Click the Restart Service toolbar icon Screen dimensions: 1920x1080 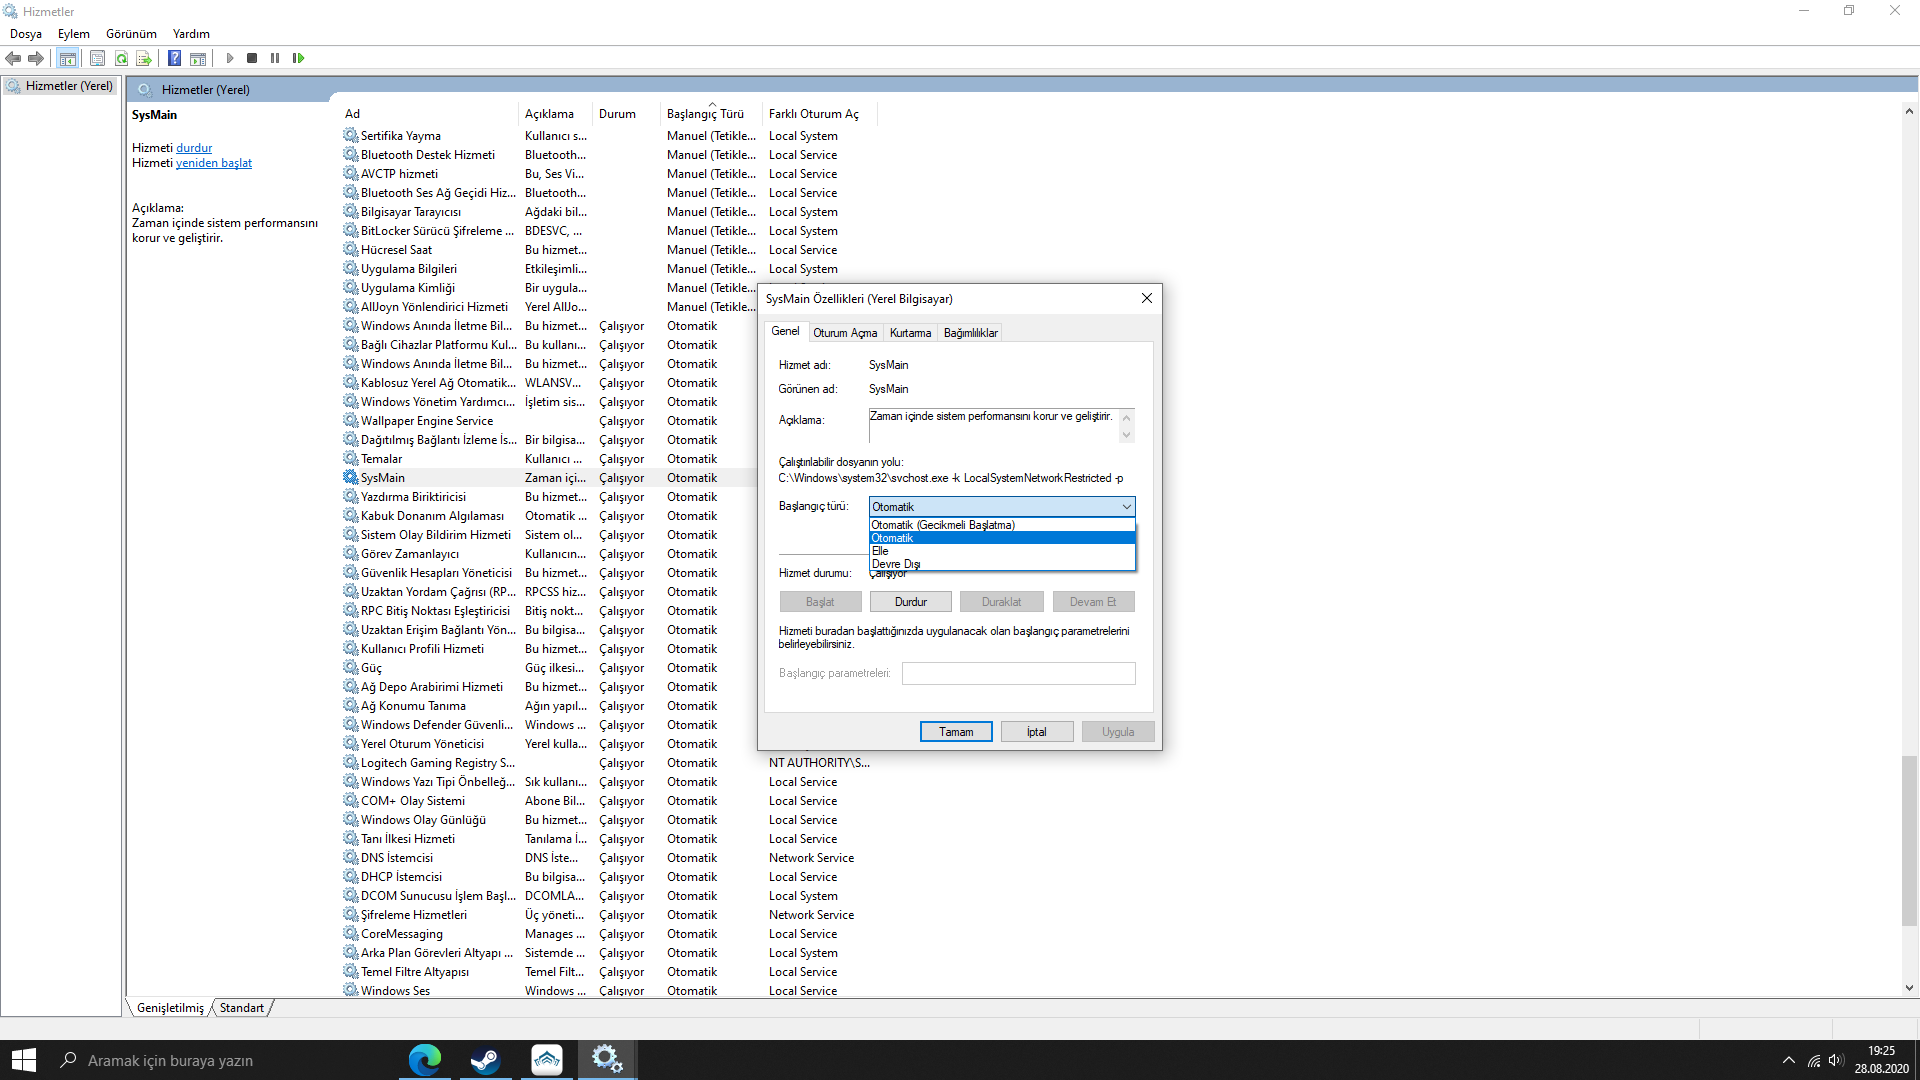point(298,58)
